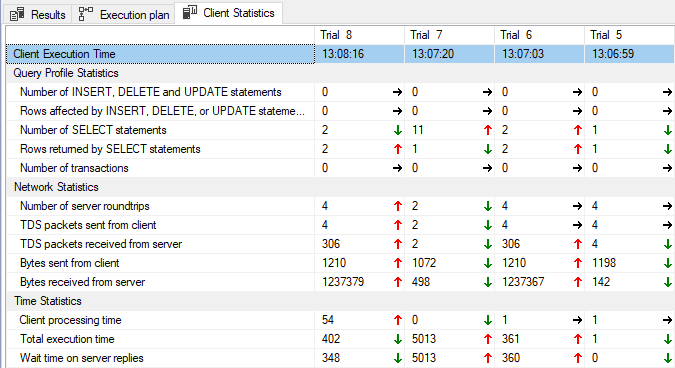Screen dimensions: 675x368
Task: Click red up arrow for Trial 8 bytes received
Action: point(398,282)
